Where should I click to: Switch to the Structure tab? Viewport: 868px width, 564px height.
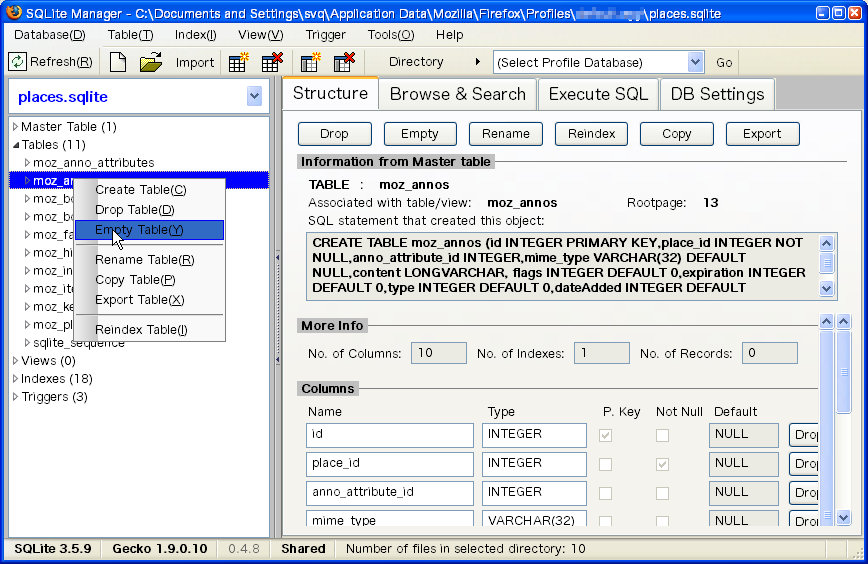tap(330, 93)
